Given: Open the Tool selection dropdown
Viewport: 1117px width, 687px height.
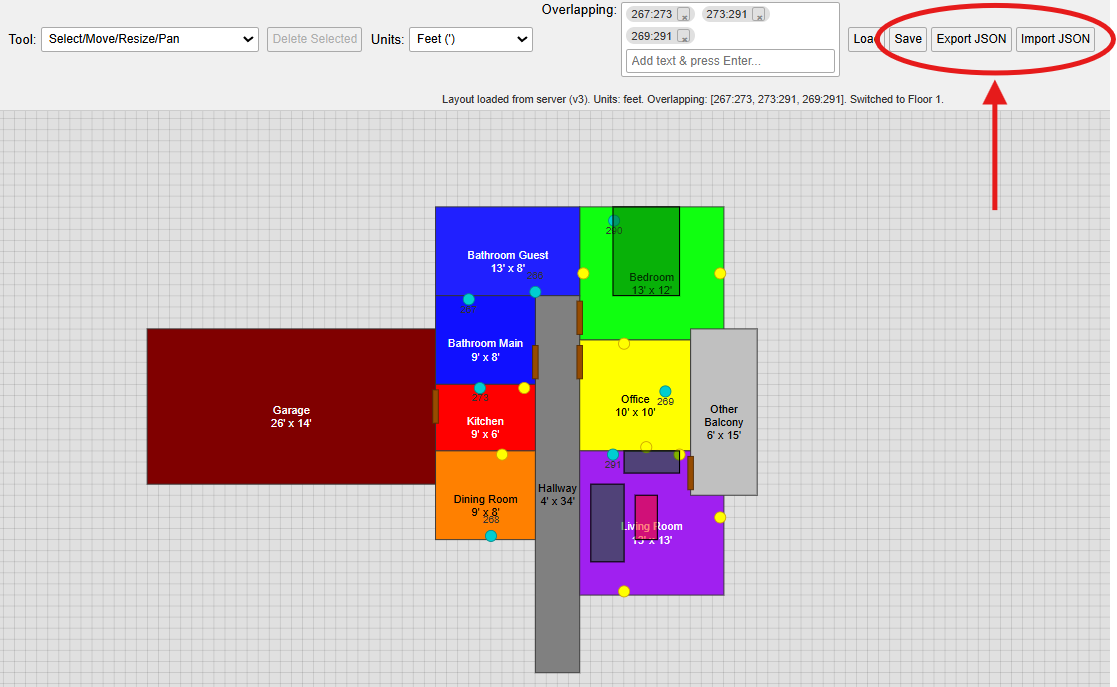Looking at the screenshot, I should [x=150, y=39].
